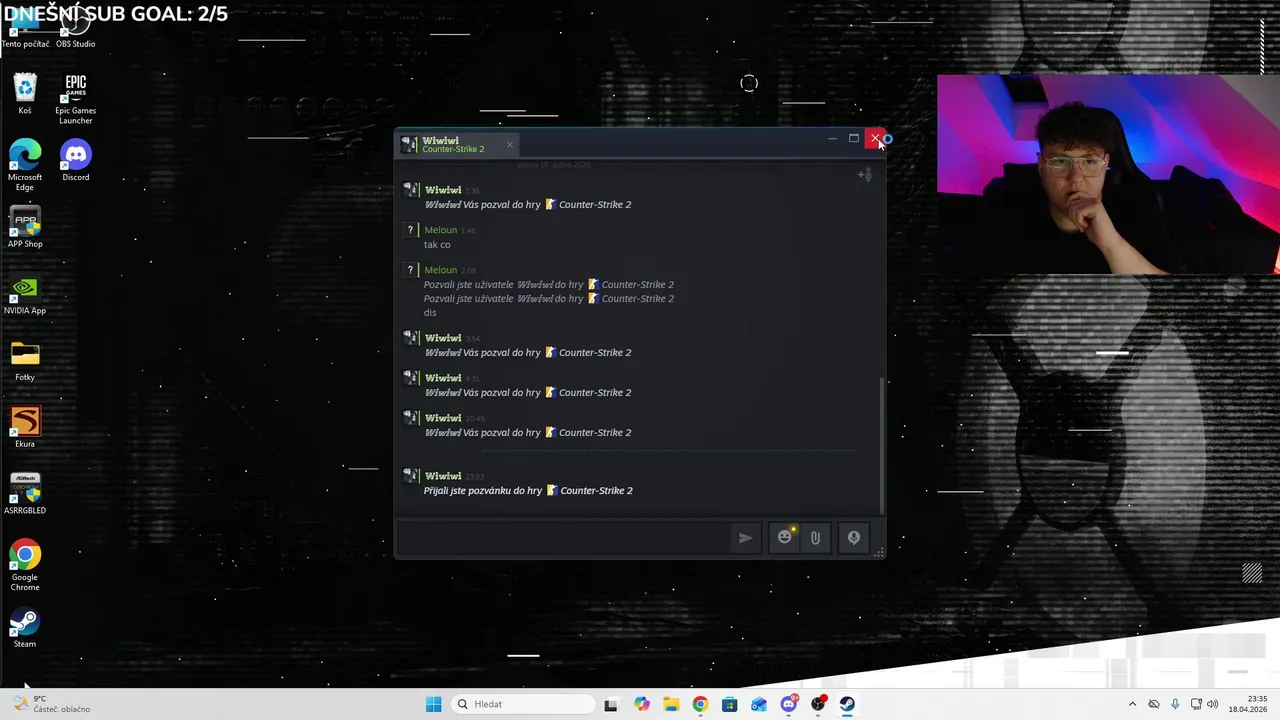Maximize the Steam chat window

click(x=854, y=139)
